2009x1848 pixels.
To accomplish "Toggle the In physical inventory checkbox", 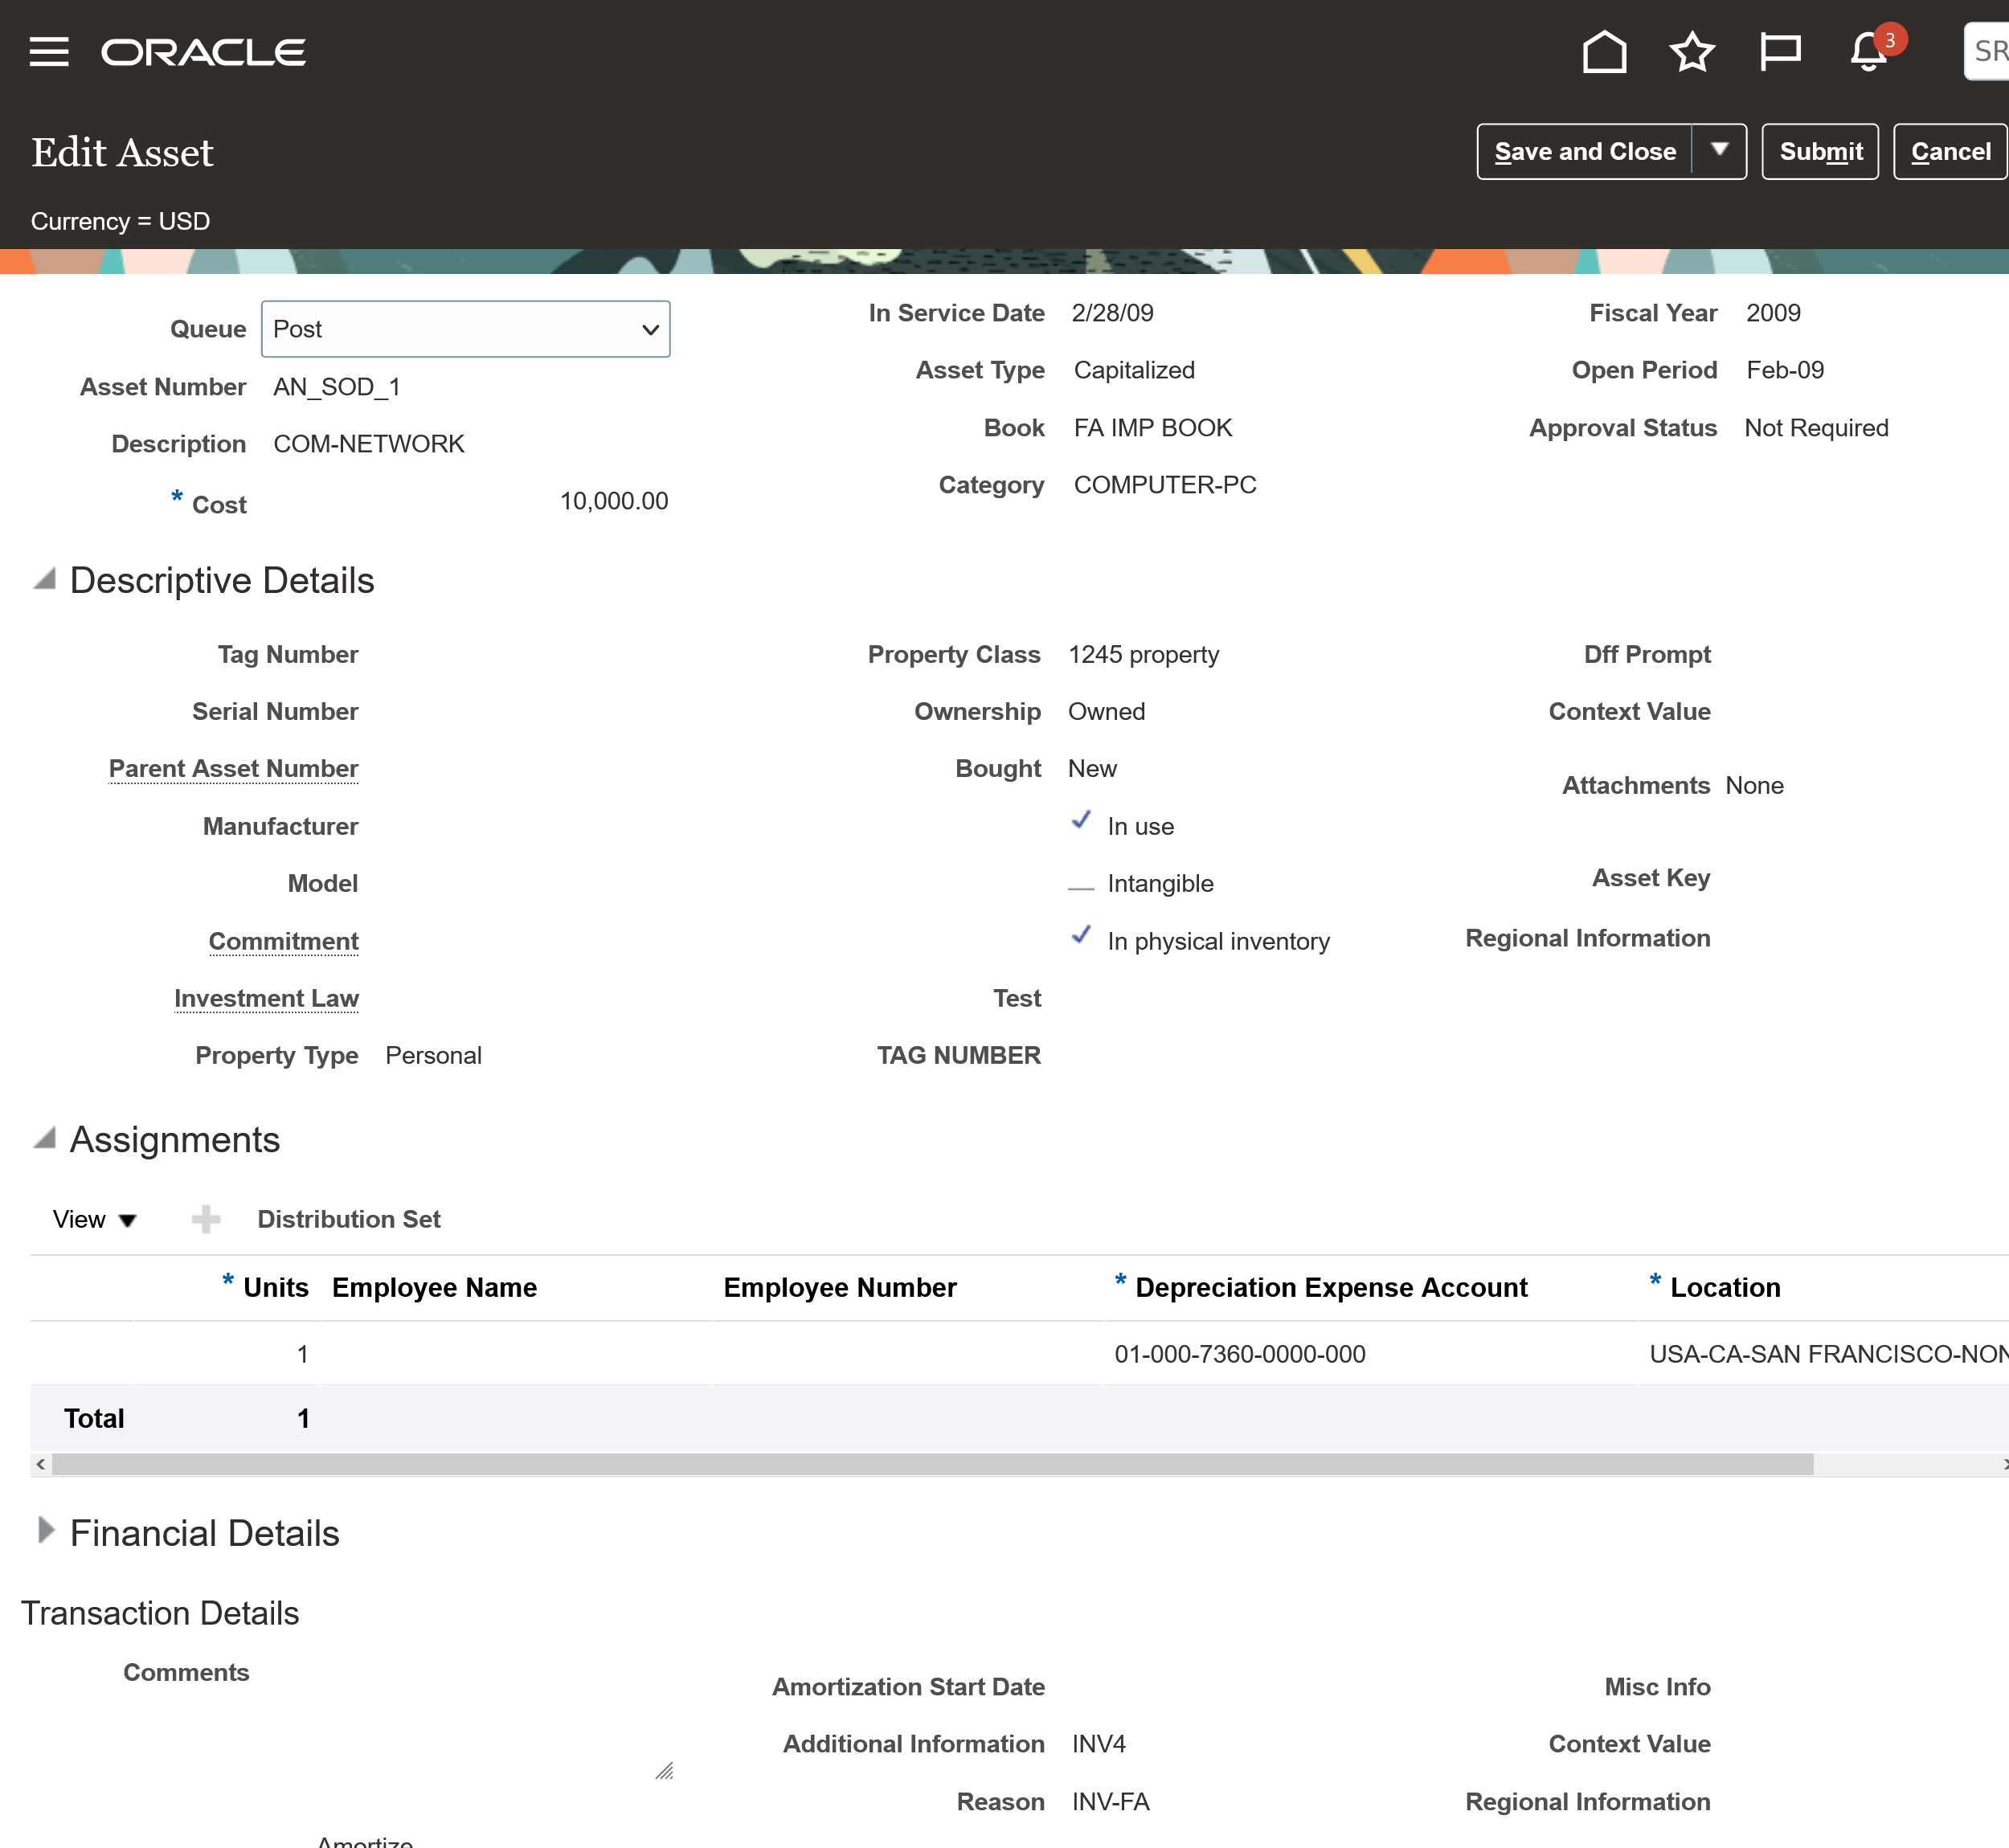I will (1081, 937).
